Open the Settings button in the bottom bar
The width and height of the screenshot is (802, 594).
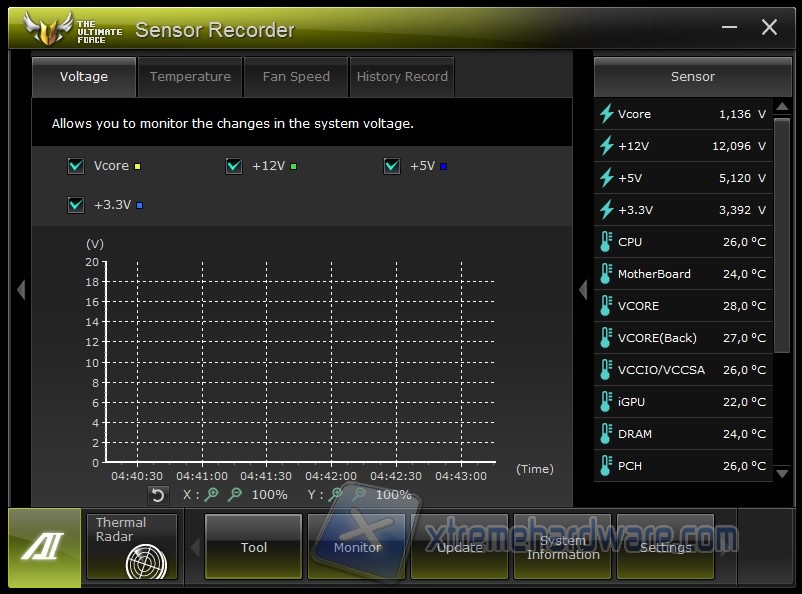click(x=665, y=547)
